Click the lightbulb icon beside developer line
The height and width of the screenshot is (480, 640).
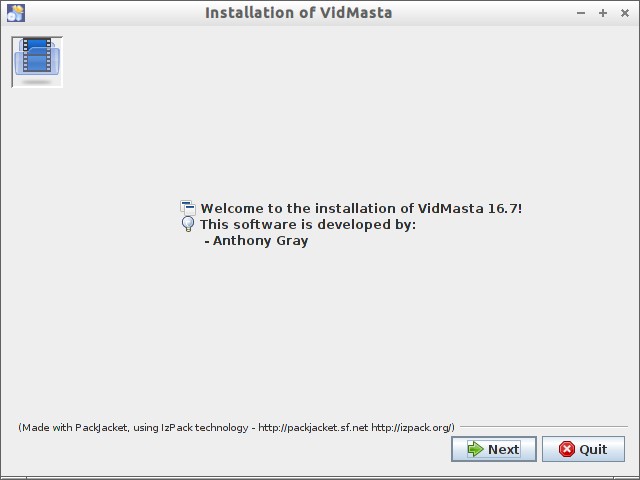coord(188,224)
